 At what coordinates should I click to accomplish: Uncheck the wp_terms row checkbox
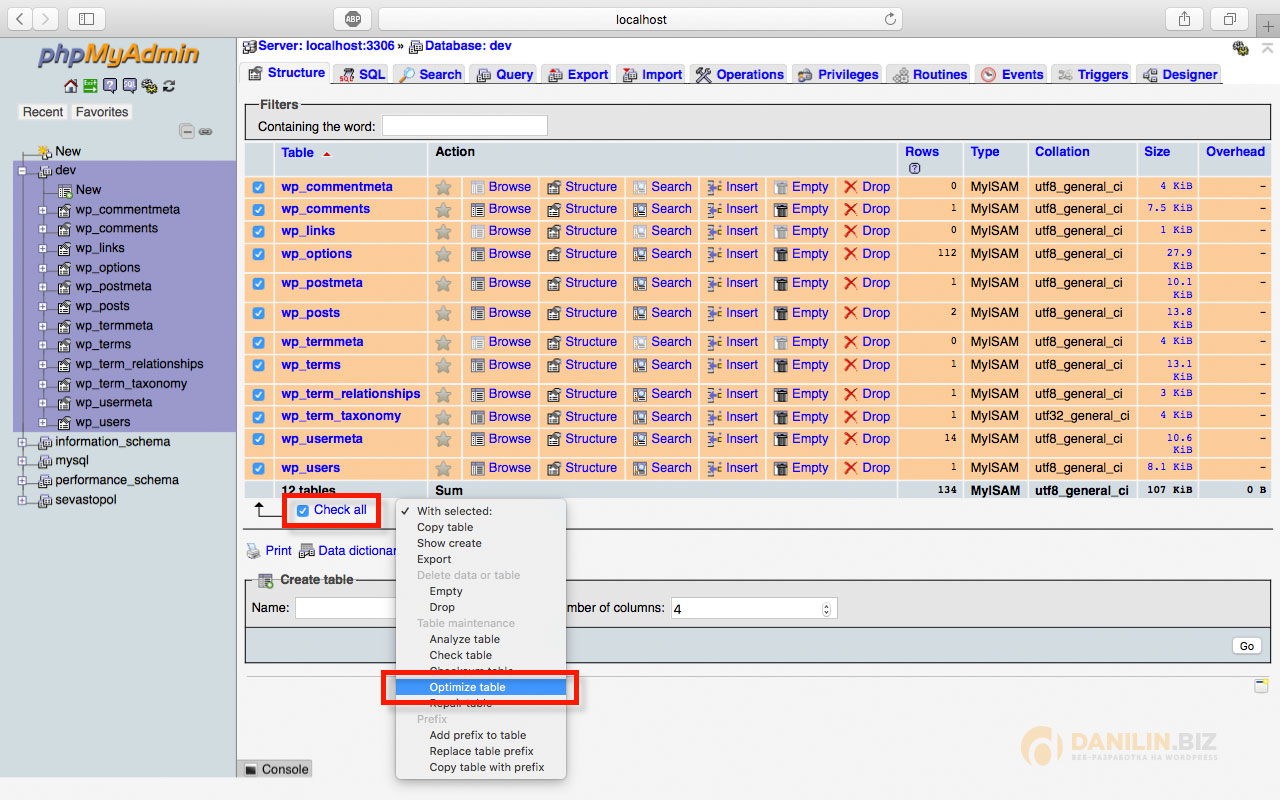coord(258,365)
